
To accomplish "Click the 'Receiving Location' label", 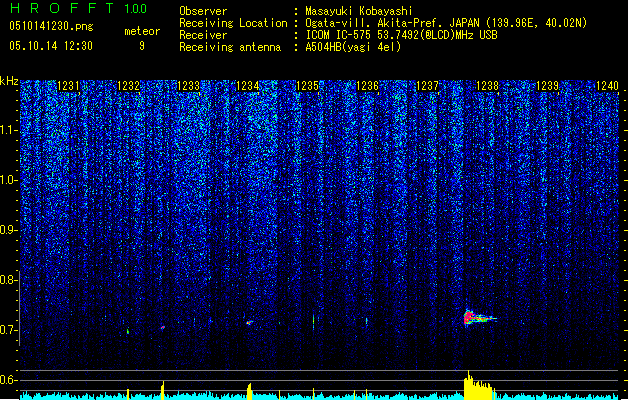I will click(233, 23).
